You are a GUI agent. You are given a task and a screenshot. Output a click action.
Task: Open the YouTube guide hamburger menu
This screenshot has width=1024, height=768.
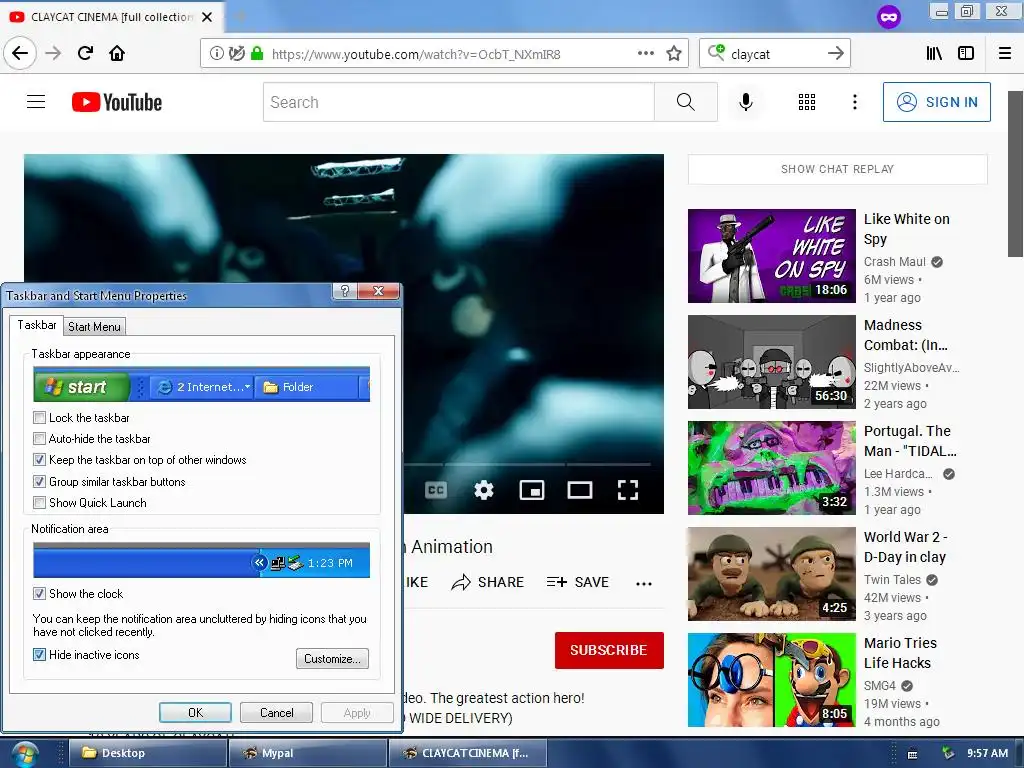coord(36,102)
